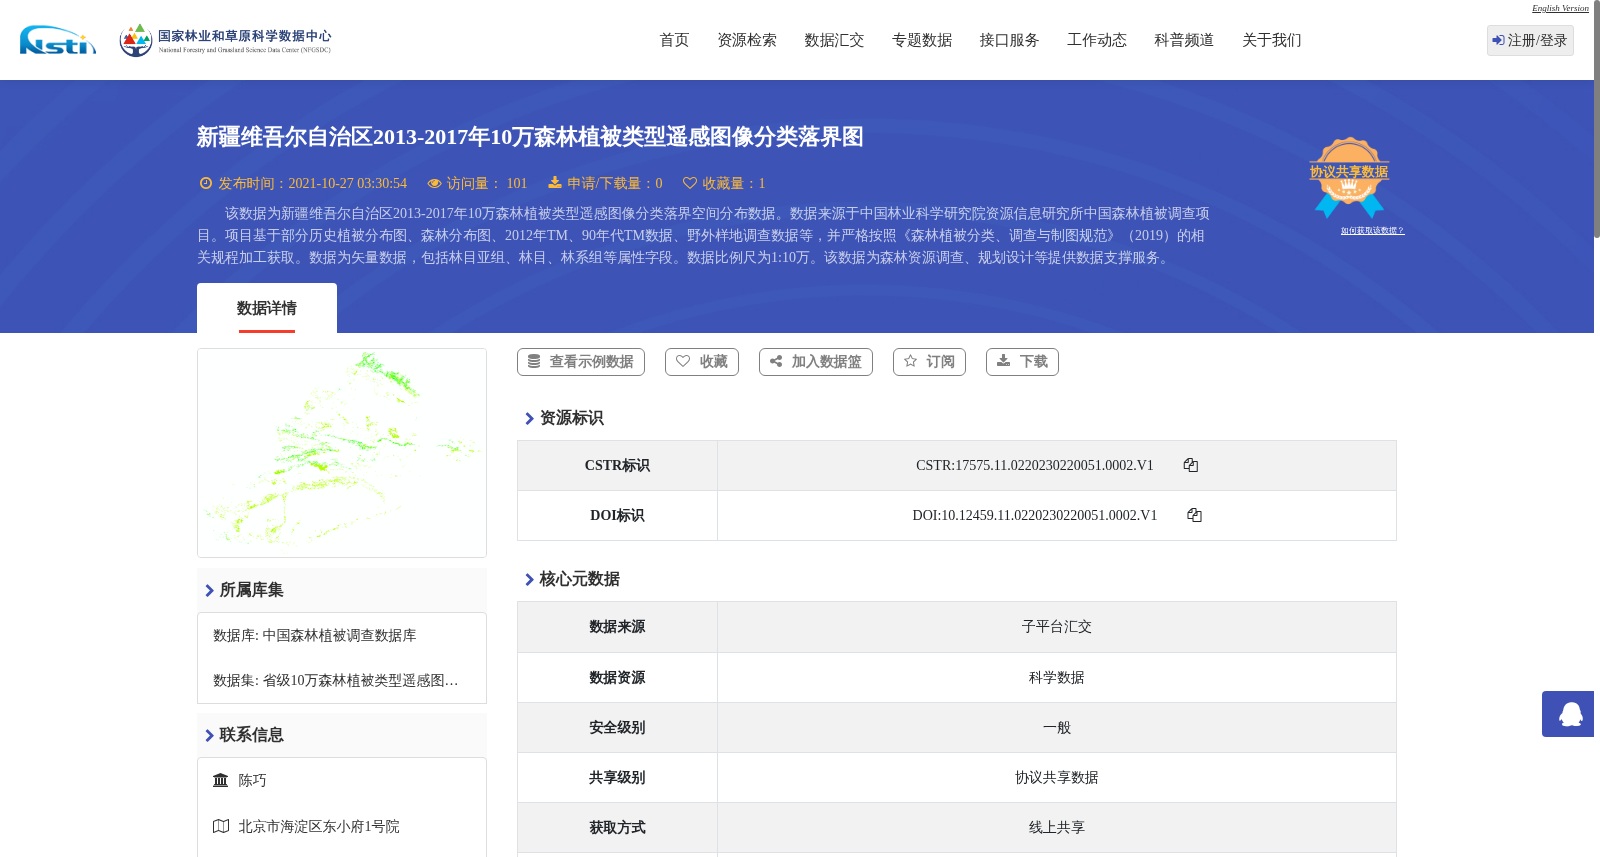
Task: Click the eye icon by 访问量
Action: [x=434, y=183]
